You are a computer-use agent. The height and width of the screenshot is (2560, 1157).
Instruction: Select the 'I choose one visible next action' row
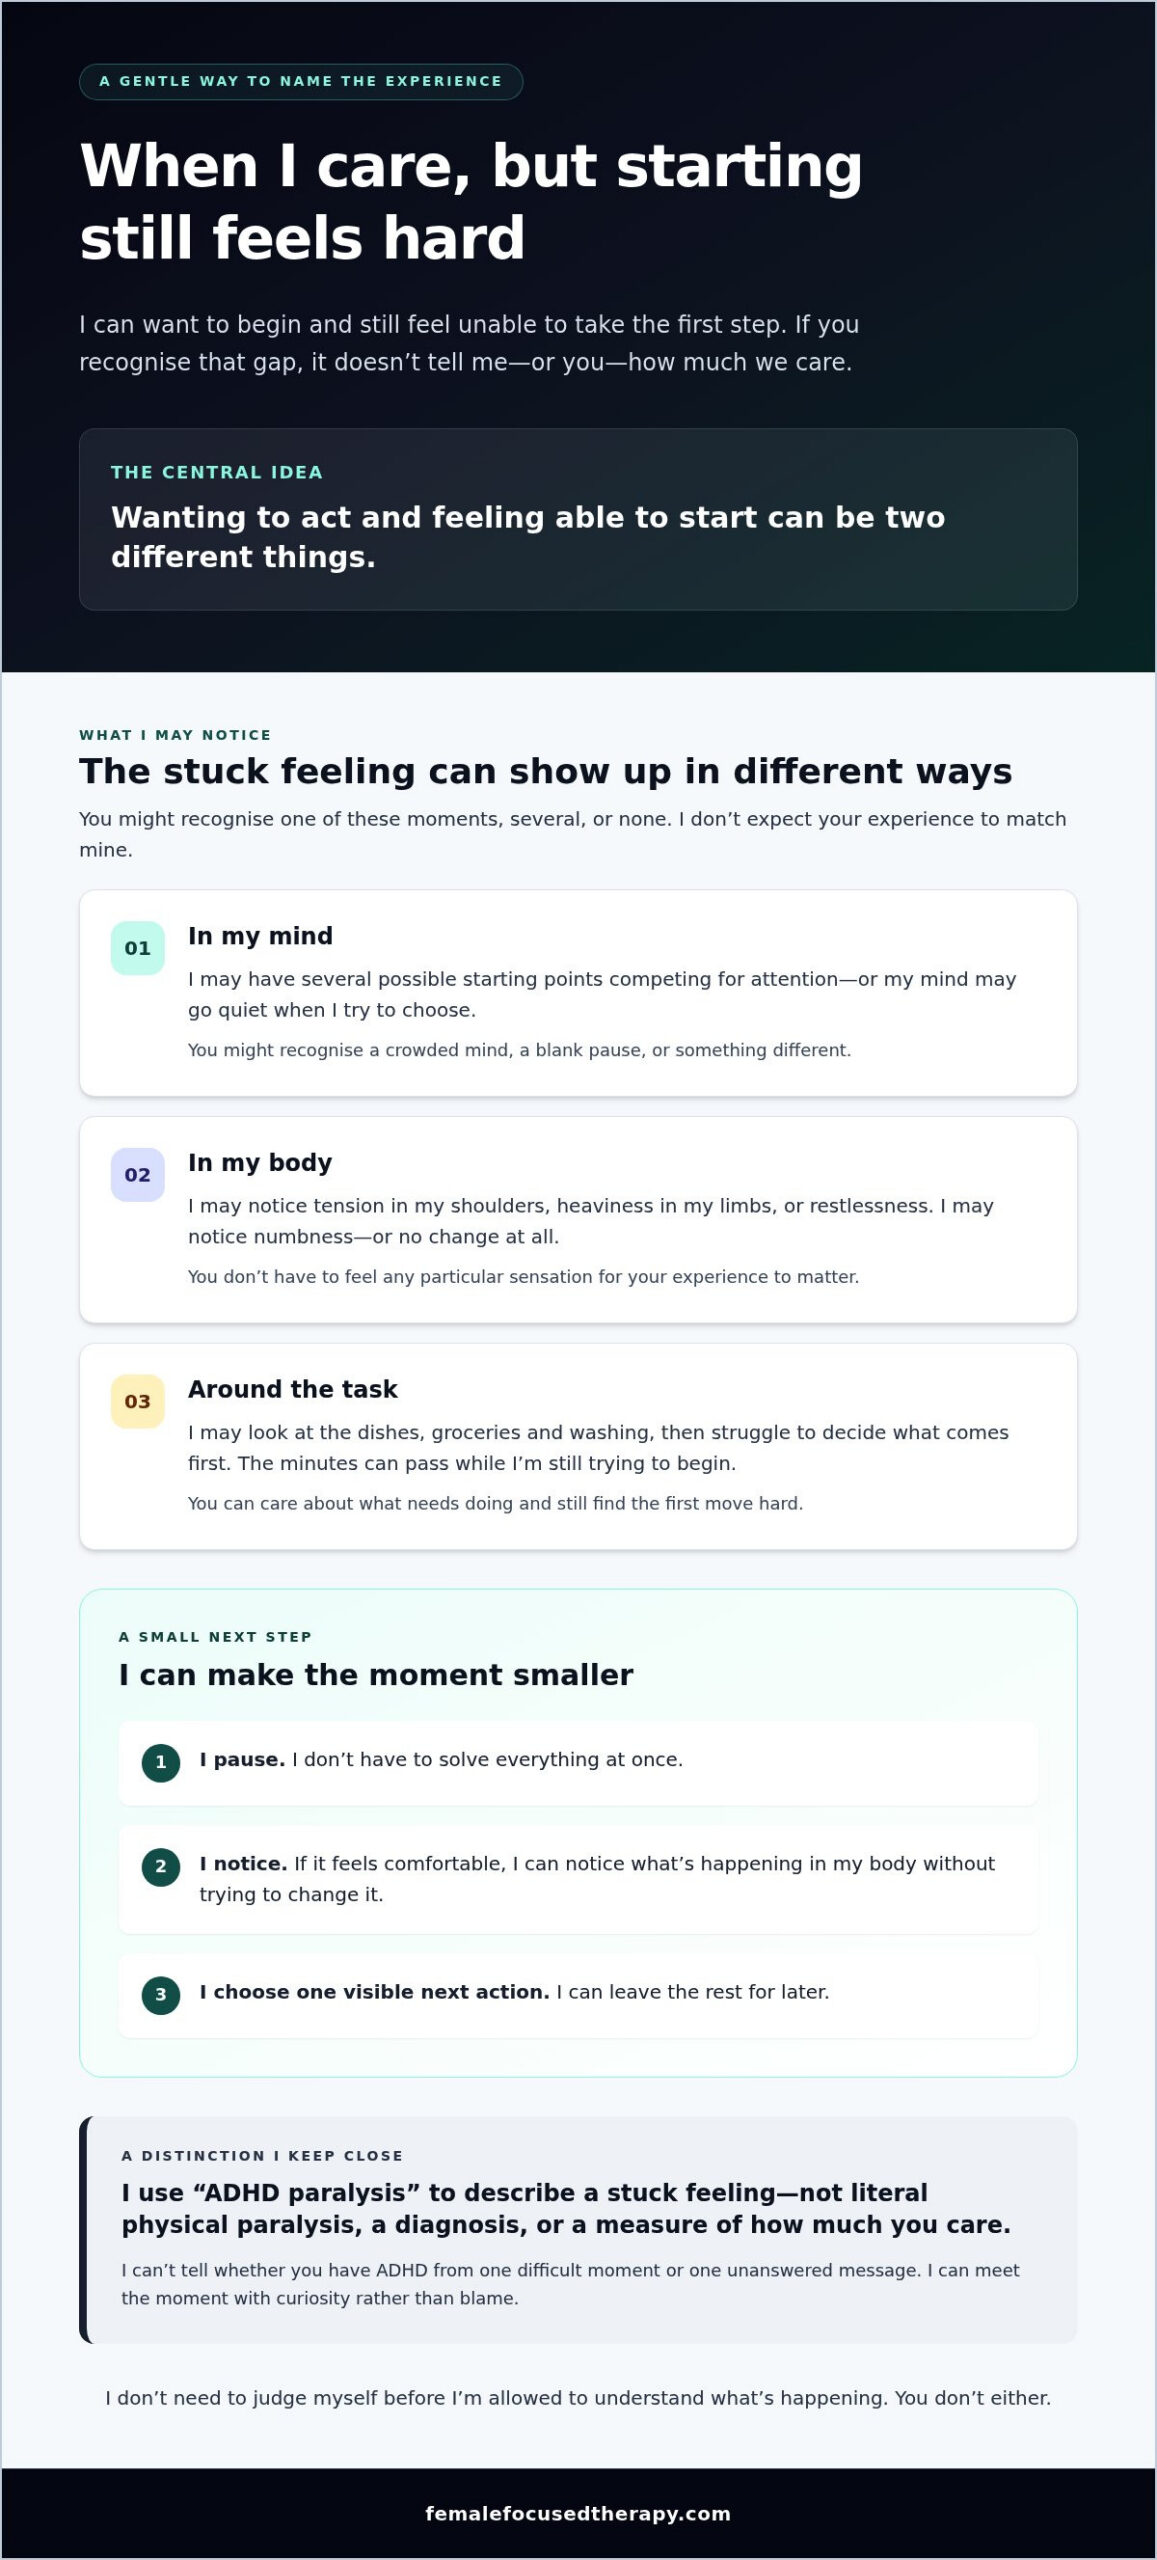578,1995
